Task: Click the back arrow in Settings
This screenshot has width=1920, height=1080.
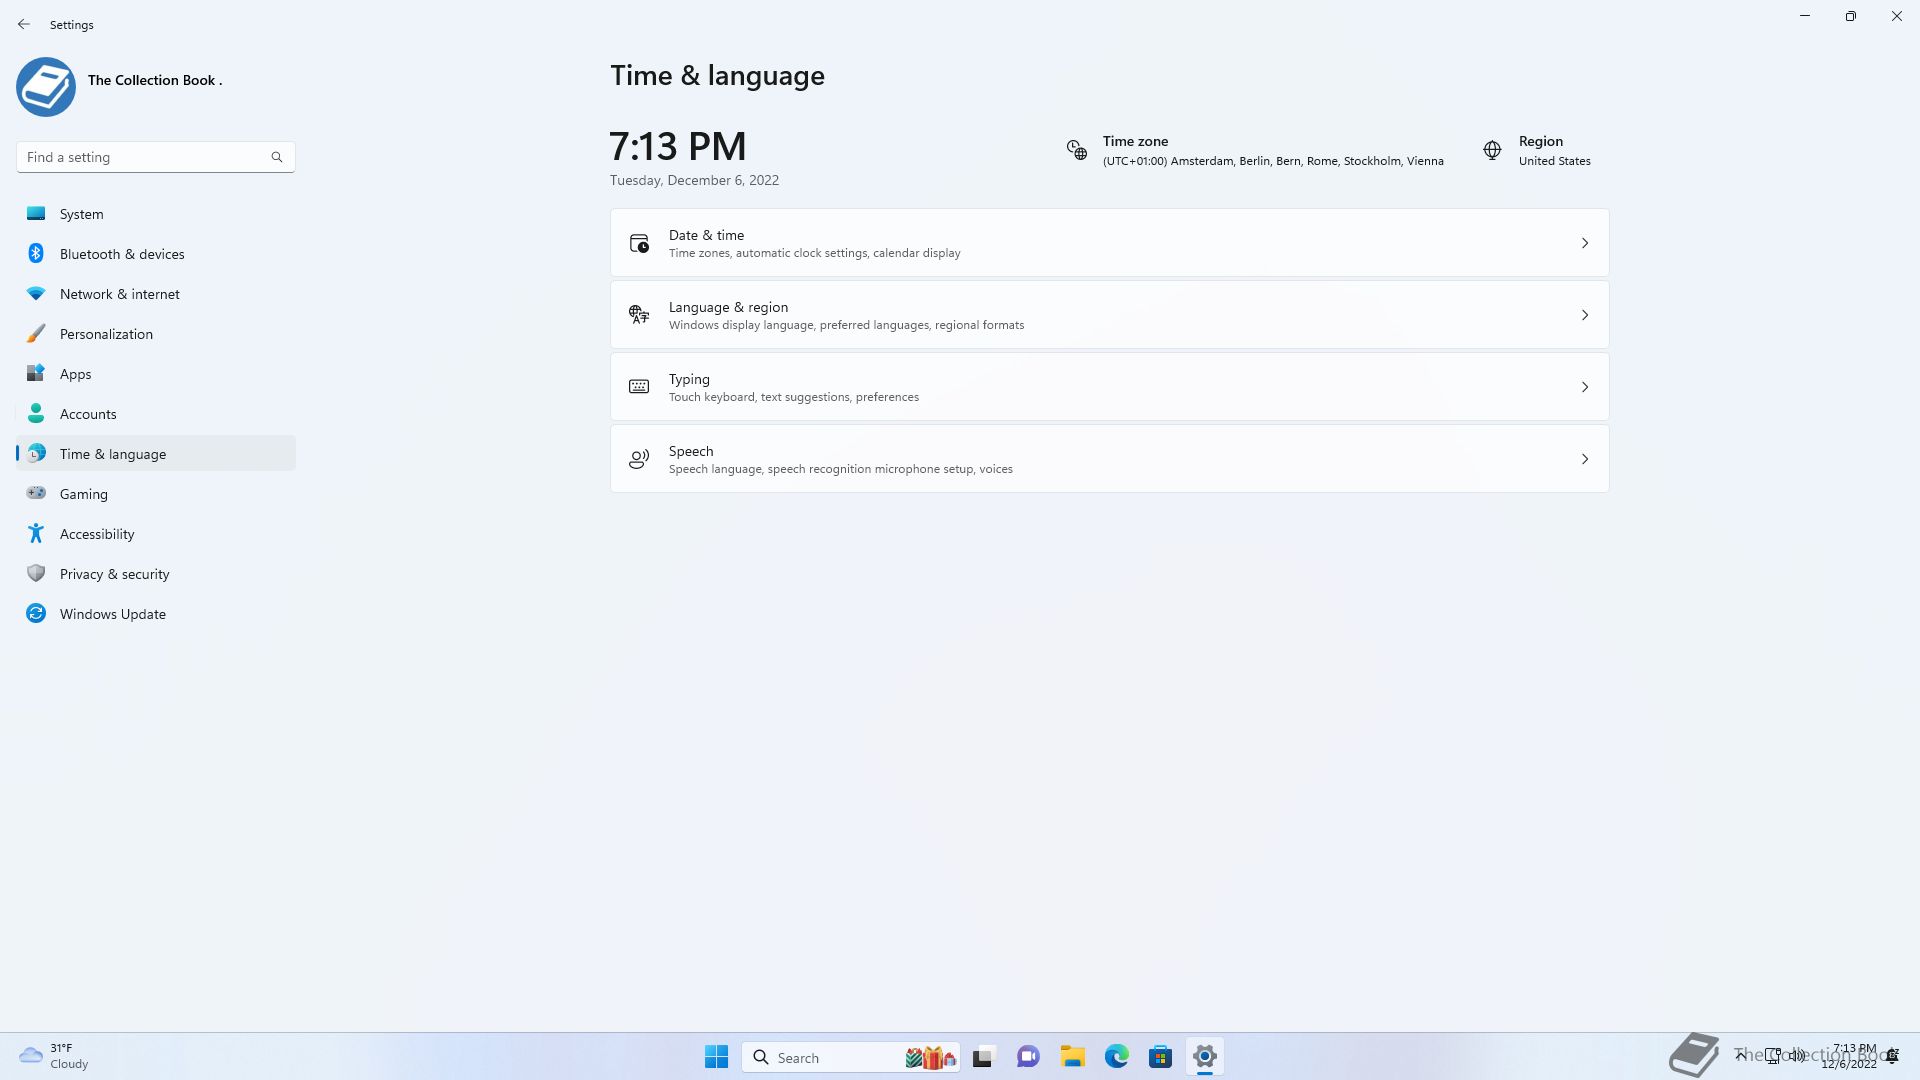Action: (24, 24)
